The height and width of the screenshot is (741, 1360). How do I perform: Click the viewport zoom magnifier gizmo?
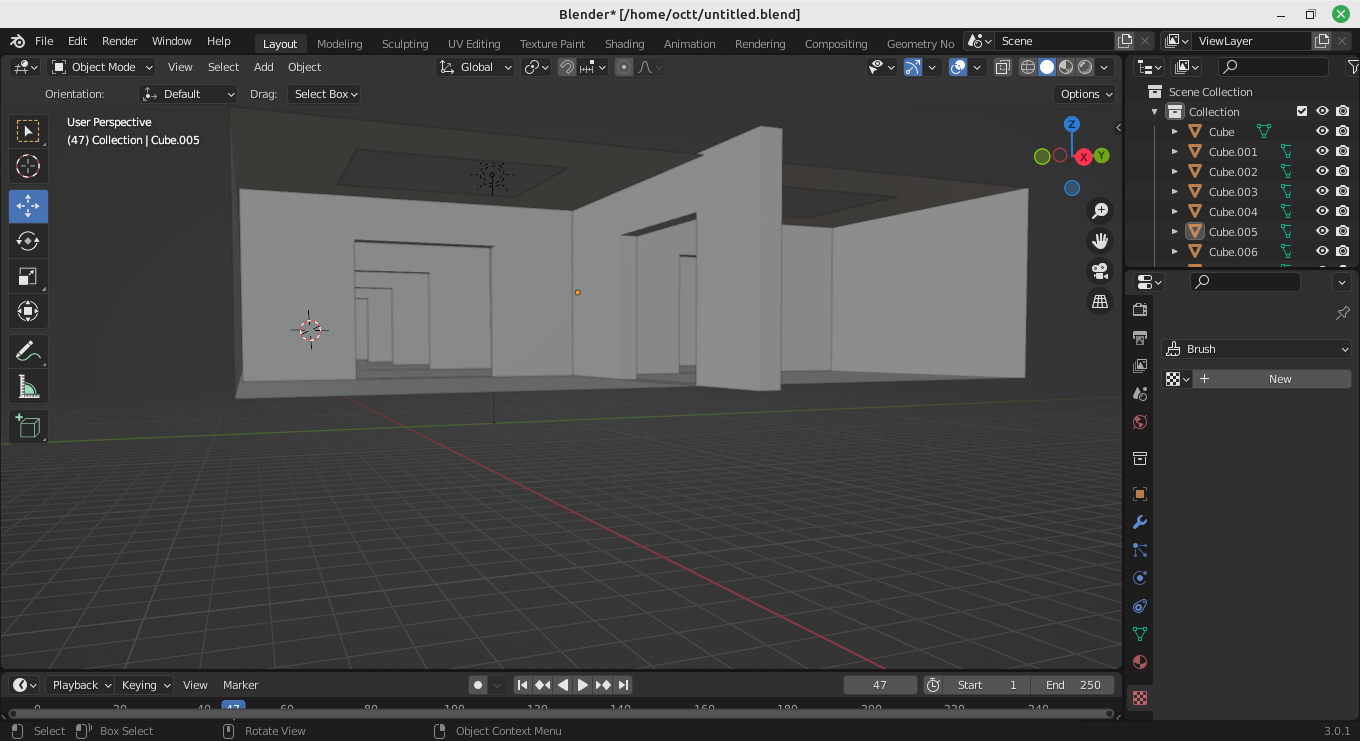coord(1100,211)
